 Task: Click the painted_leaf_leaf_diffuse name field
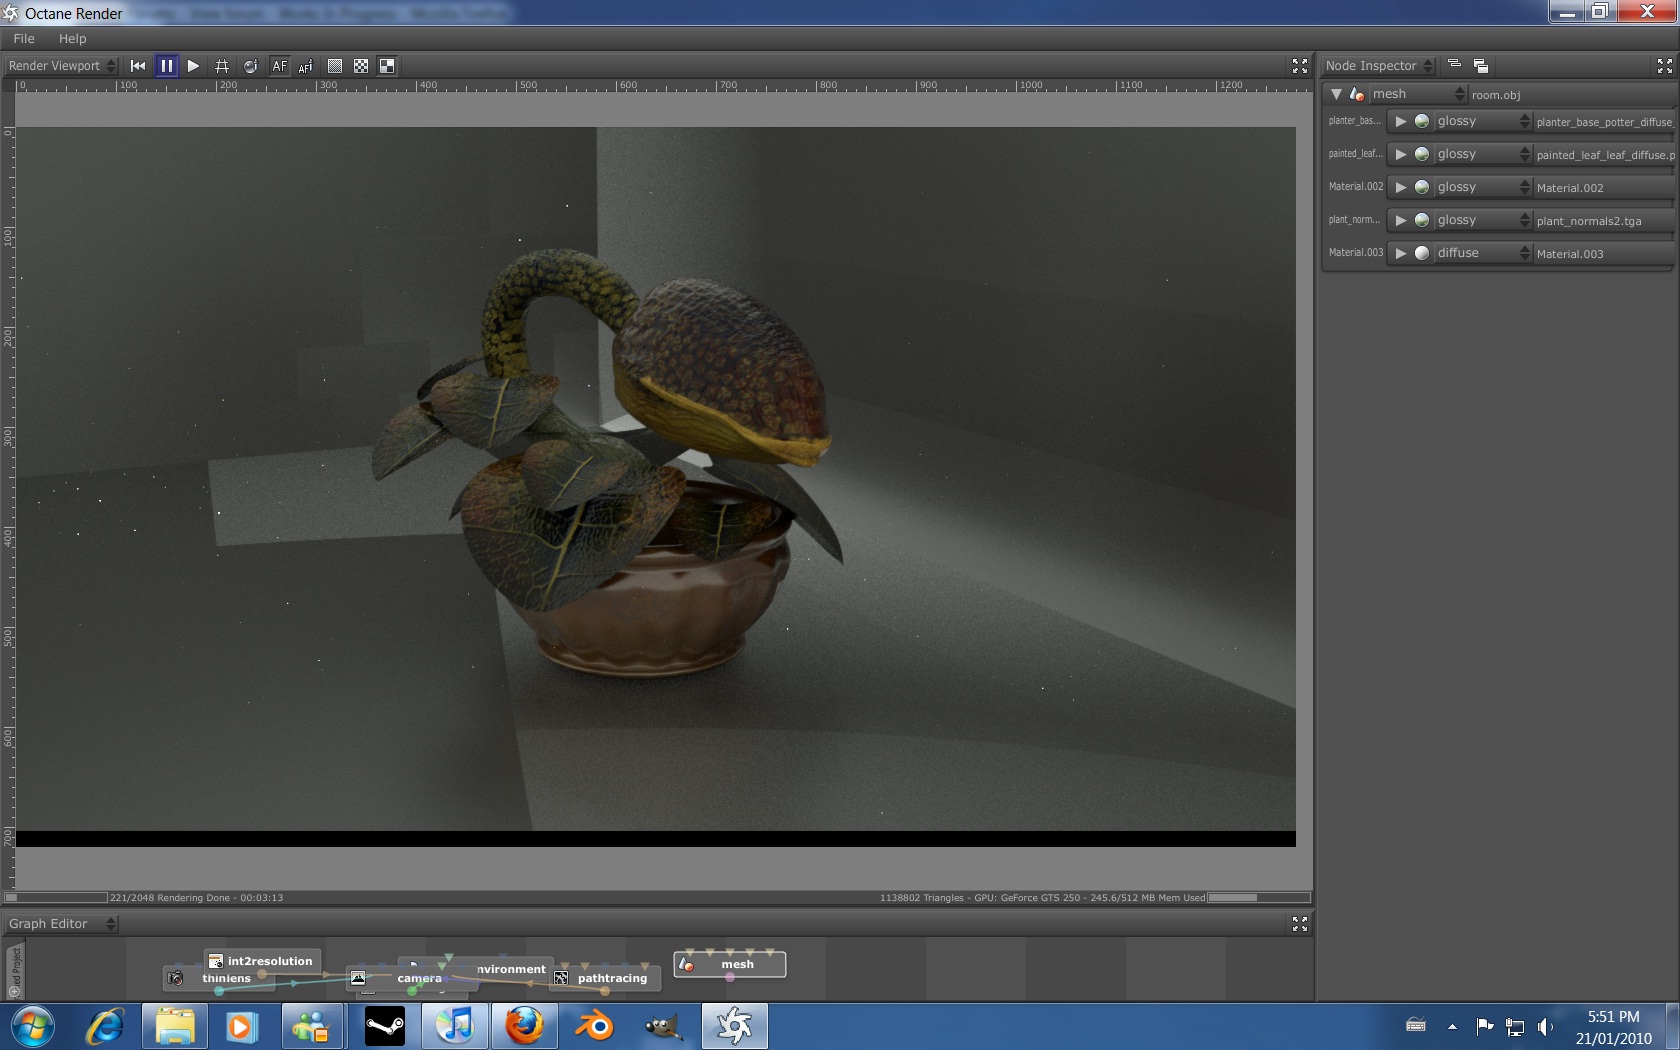(x=1605, y=155)
